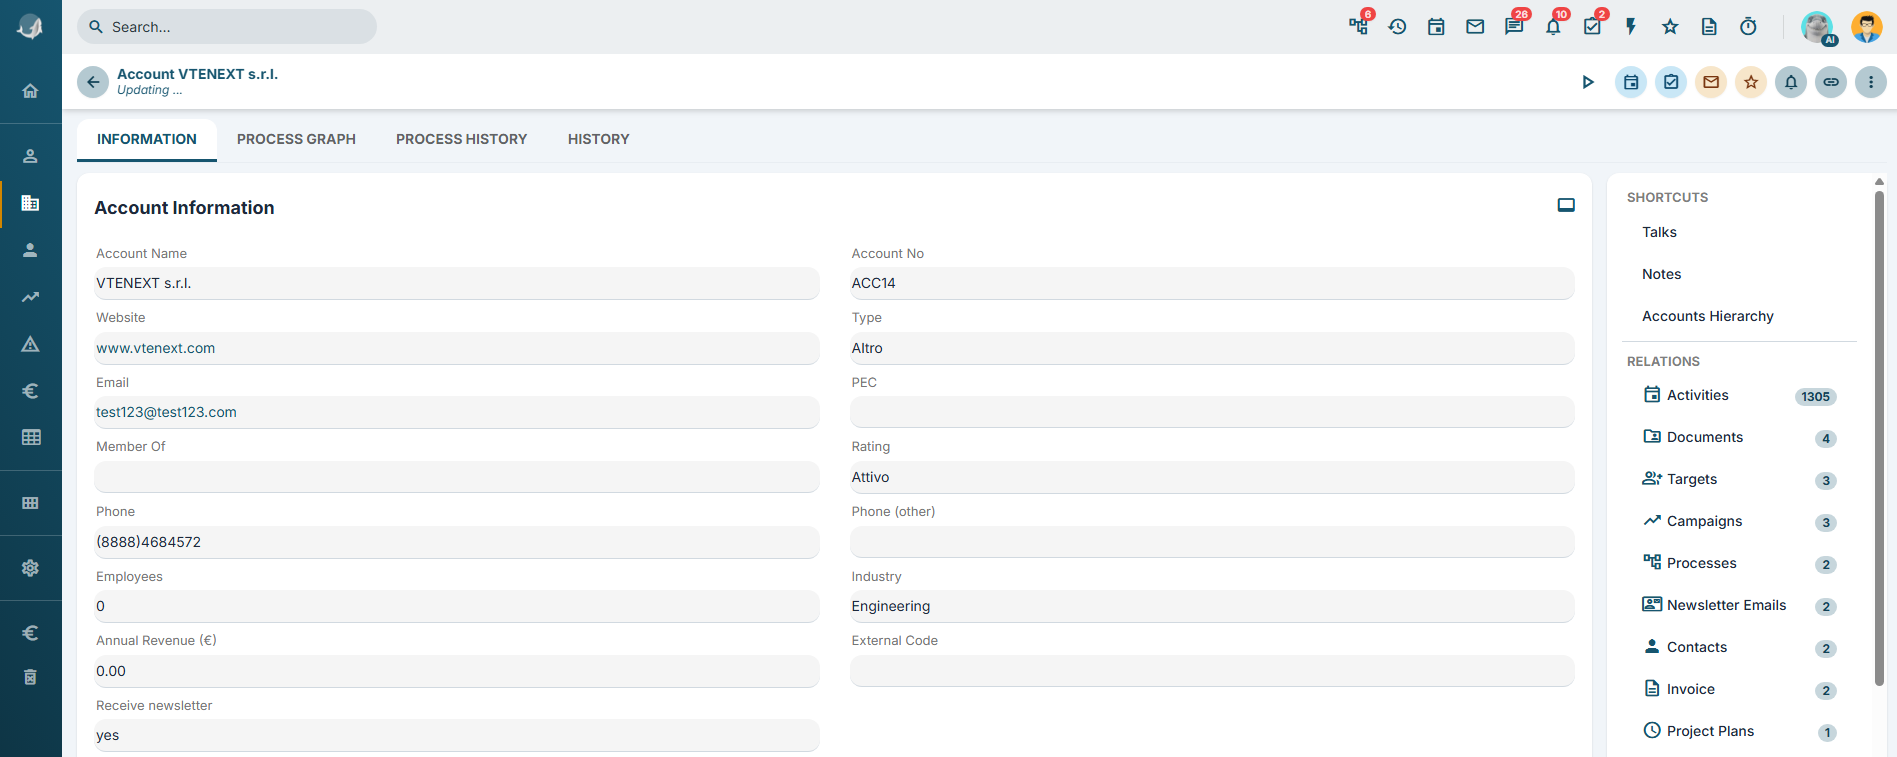Screen dimensions: 1897x757
Task: Open the trending chart icon in sidebar
Action: click(x=30, y=297)
